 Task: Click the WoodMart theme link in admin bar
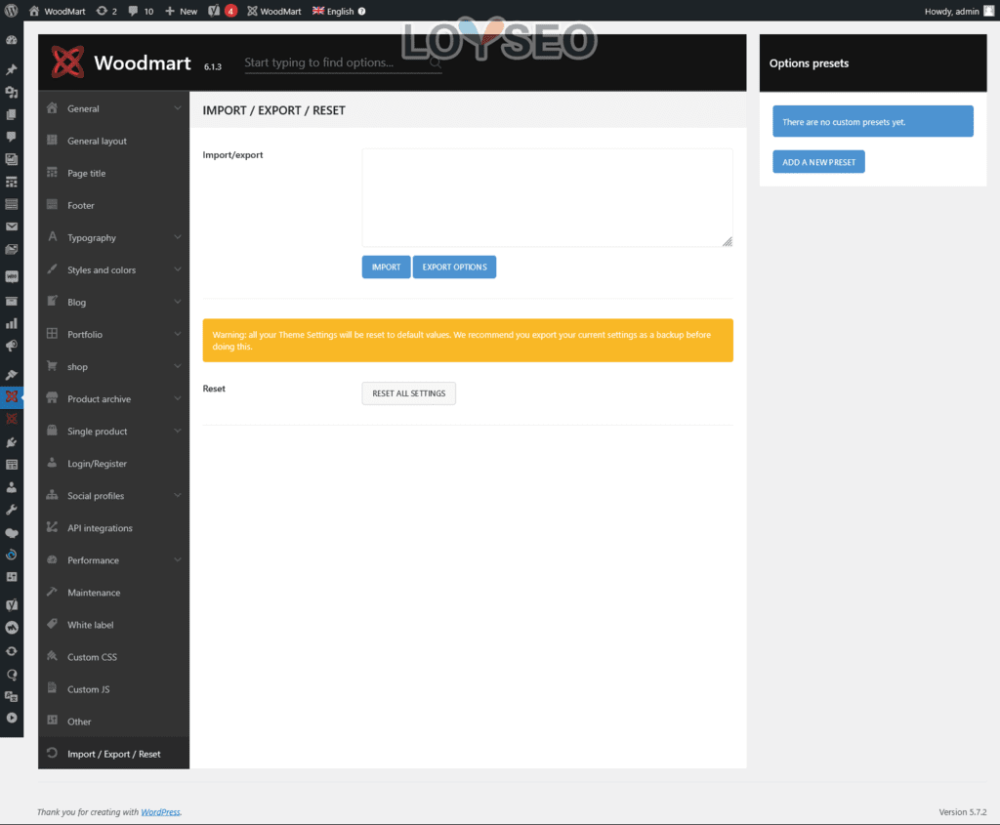point(274,11)
